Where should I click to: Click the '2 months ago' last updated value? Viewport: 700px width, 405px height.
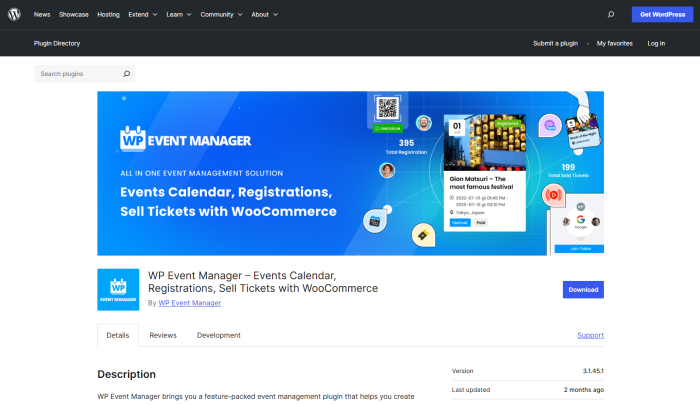[583, 389]
